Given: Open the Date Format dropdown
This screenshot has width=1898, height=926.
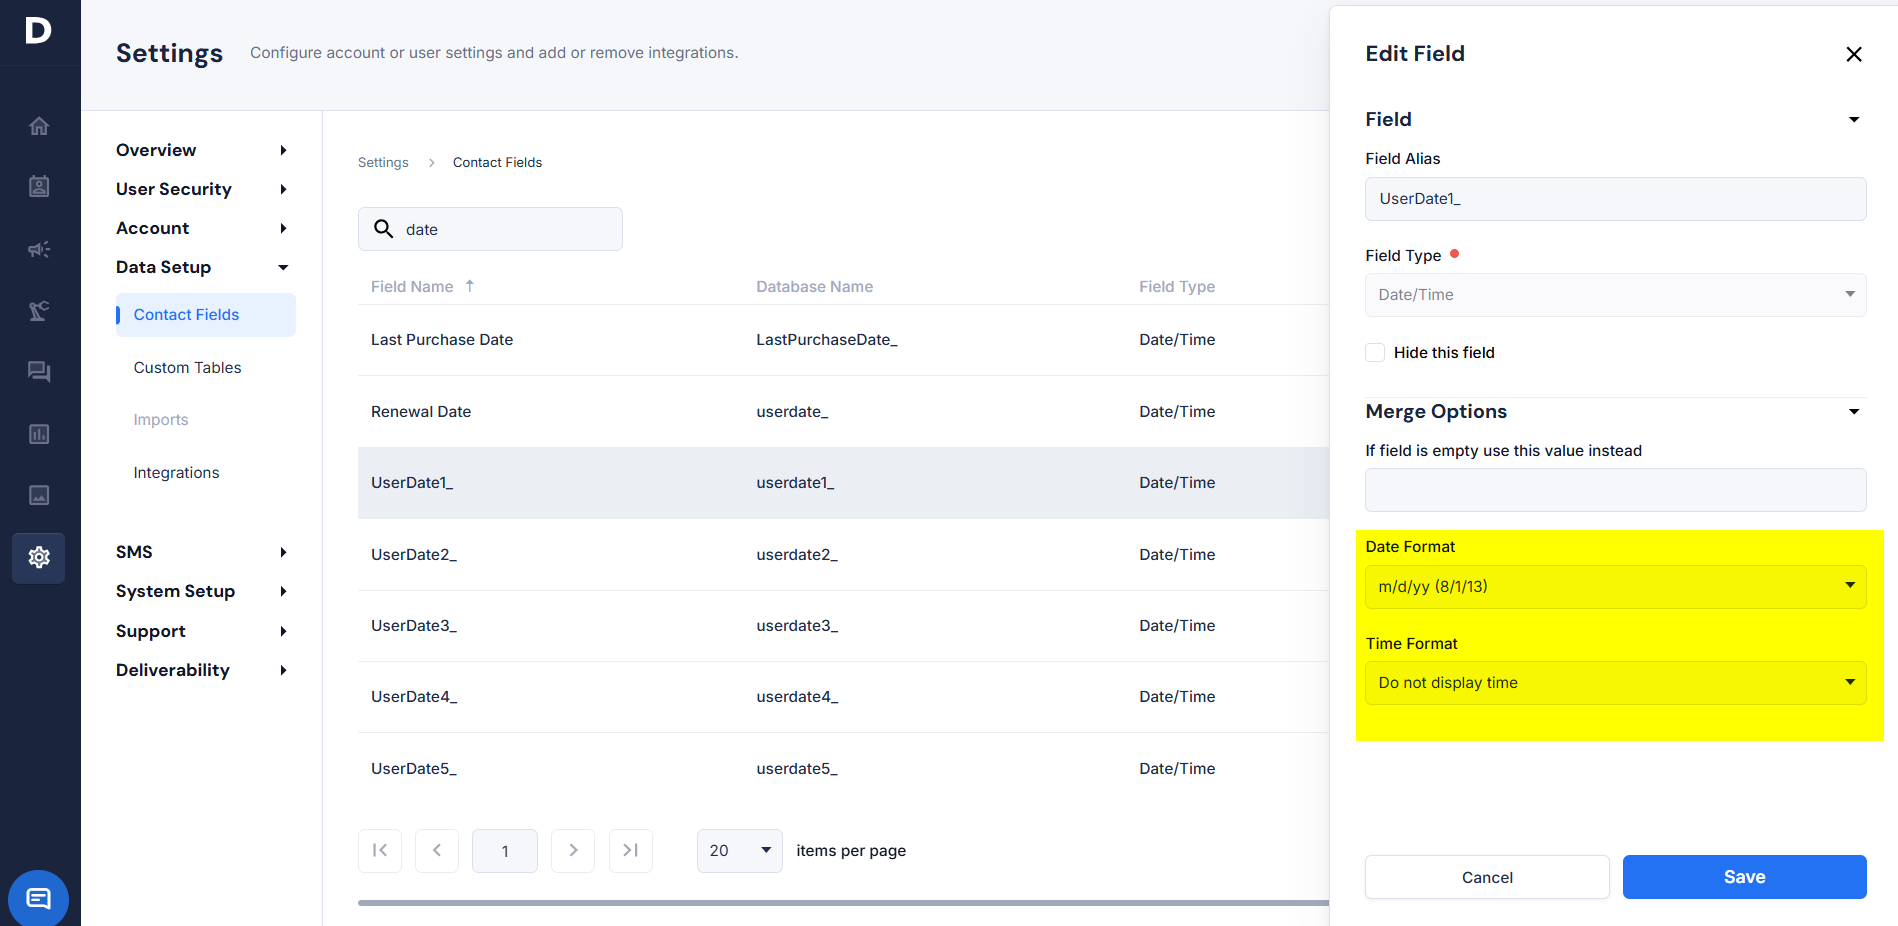Looking at the screenshot, I should 1614,587.
